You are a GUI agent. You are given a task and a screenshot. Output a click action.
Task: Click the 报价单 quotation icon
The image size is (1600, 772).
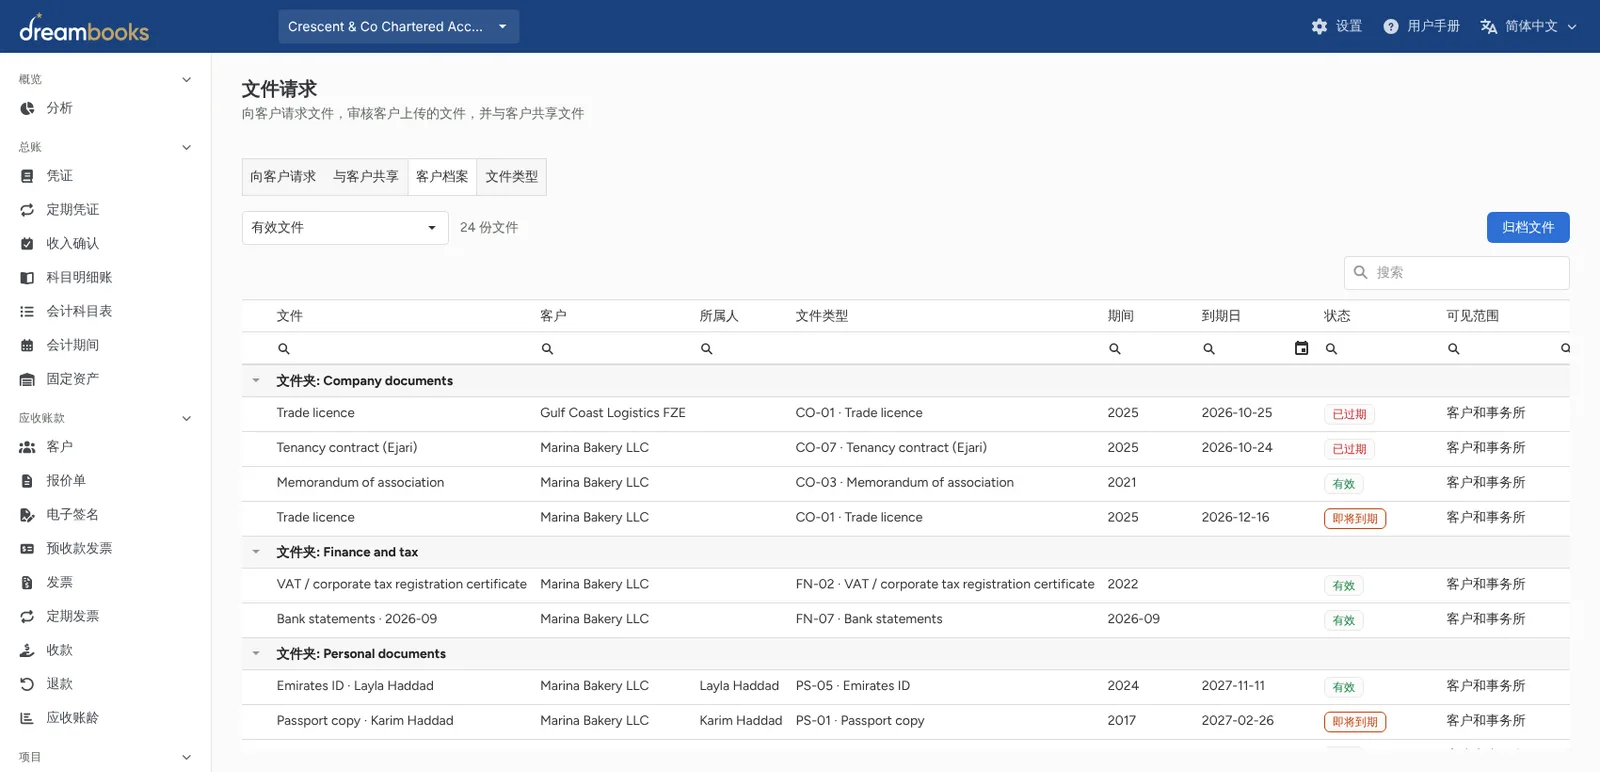pyautogui.click(x=27, y=481)
